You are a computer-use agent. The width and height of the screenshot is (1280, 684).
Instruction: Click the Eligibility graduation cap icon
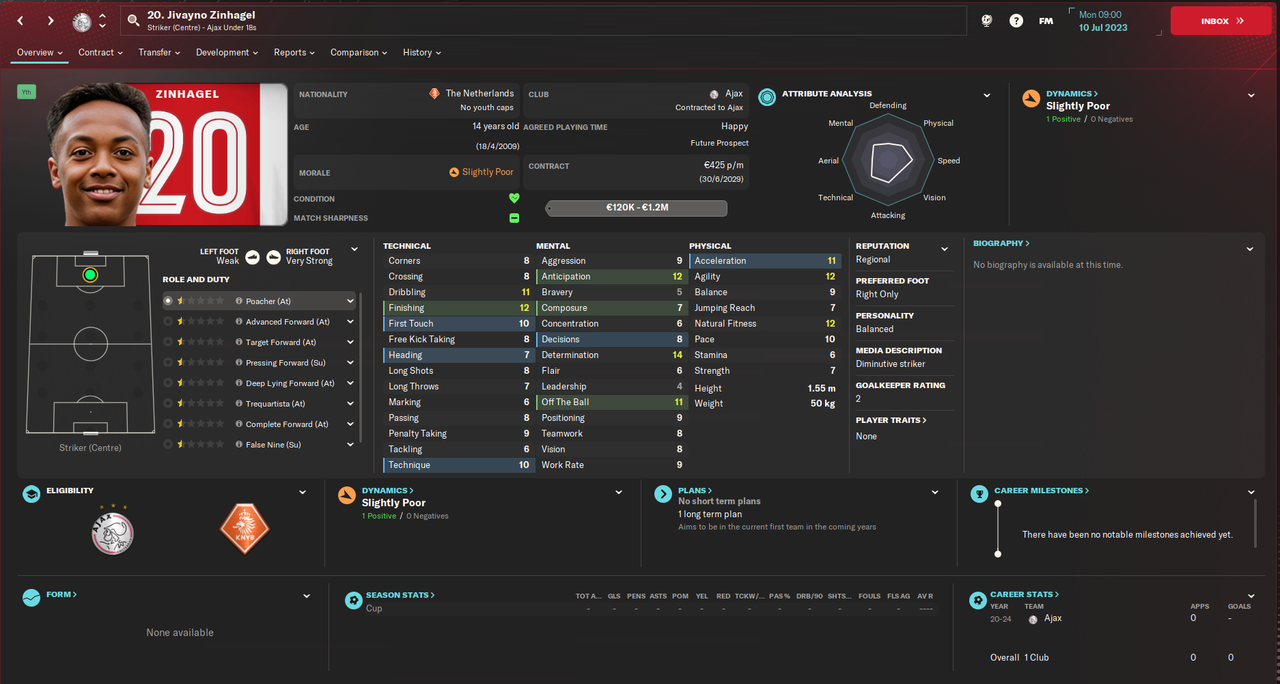tap(31, 494)
